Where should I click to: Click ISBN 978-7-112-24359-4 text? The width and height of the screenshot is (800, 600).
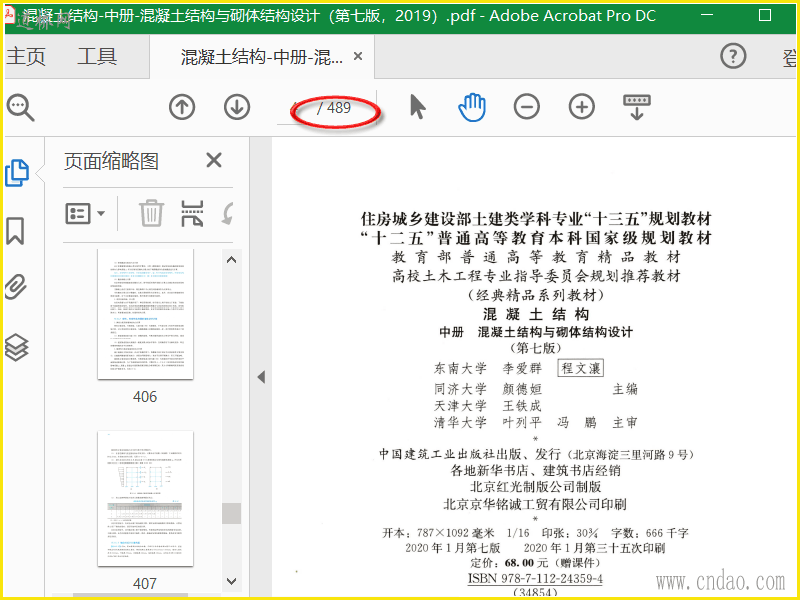coord(535,579)
